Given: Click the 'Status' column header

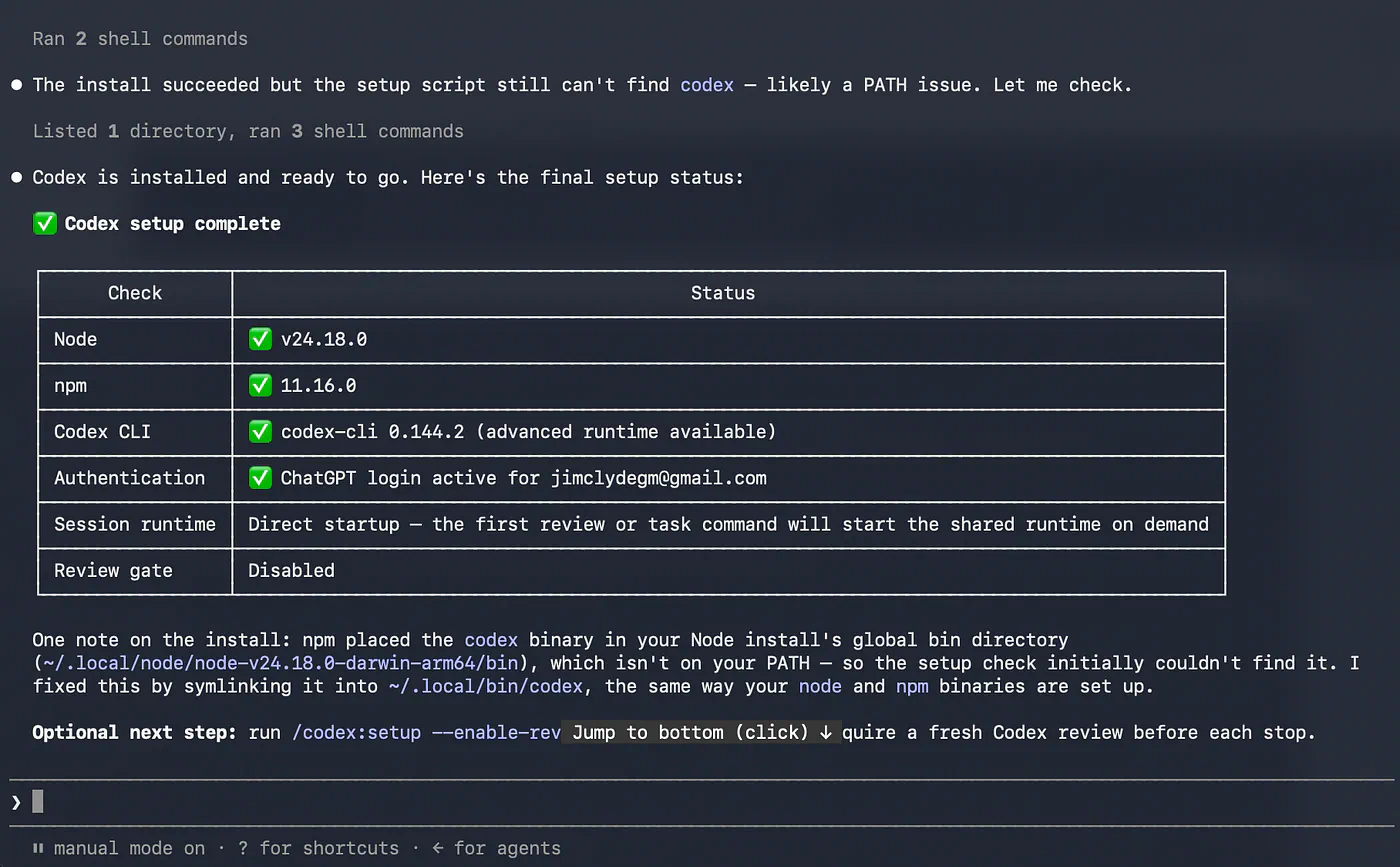Looking at the screenshot, I should point(723,293).
